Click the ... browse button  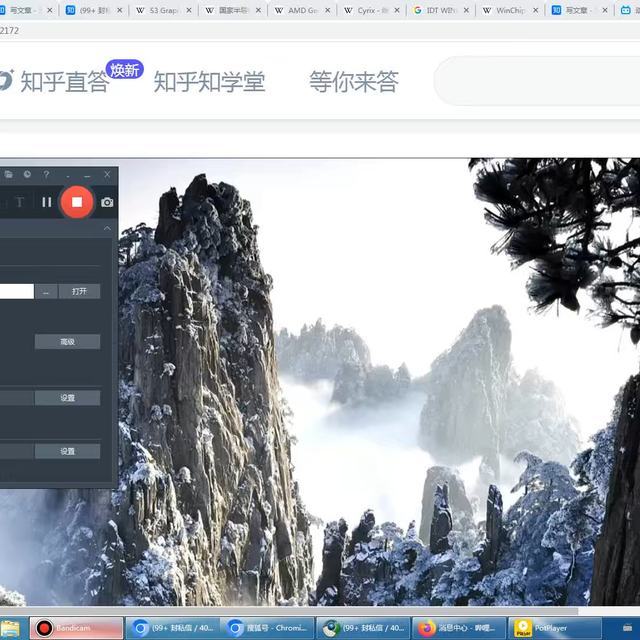(x=47, y=291)
